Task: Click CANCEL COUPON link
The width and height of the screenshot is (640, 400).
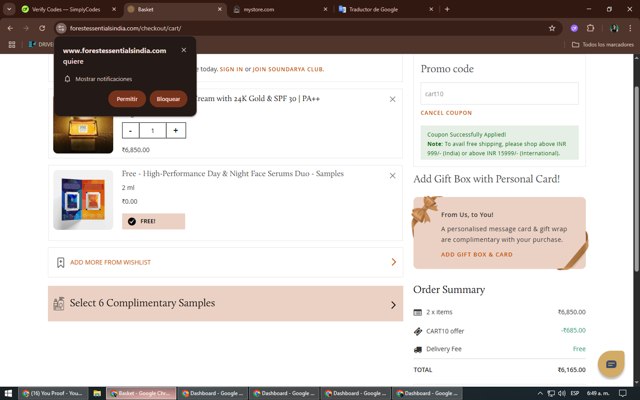Action: tap(446, 113)
